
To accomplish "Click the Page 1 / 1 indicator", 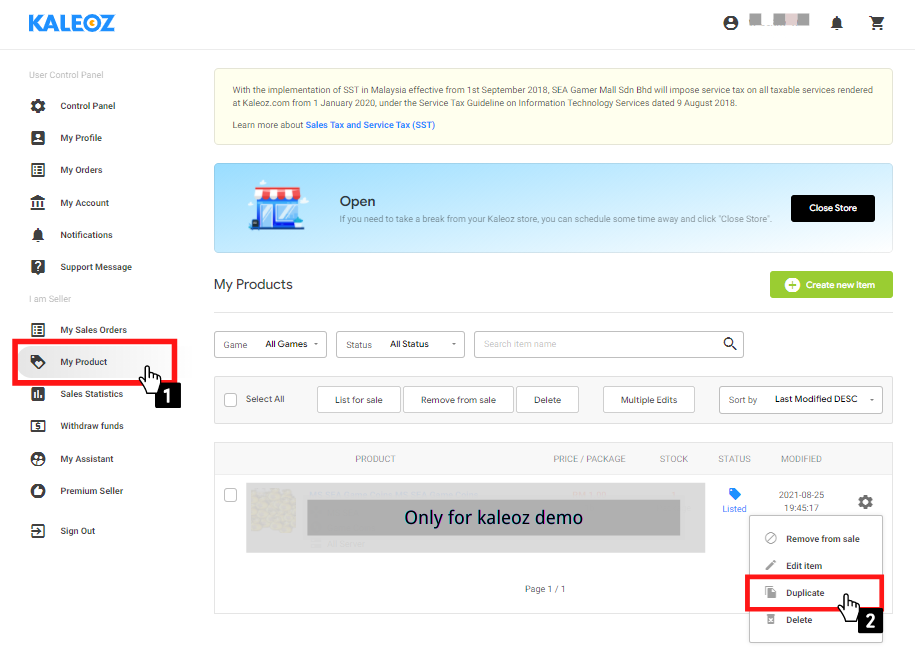I will coord(545,589).
